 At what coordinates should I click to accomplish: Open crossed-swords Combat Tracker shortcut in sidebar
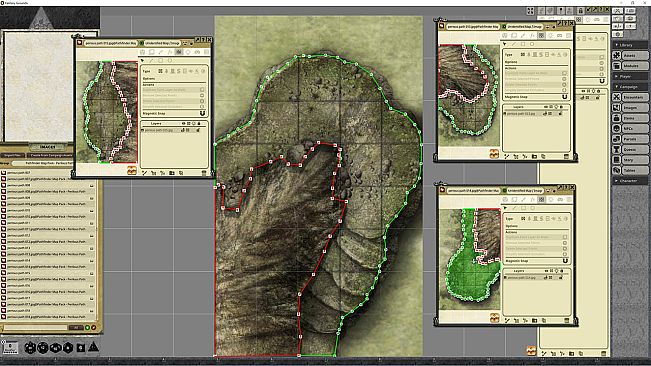[618, 11]
